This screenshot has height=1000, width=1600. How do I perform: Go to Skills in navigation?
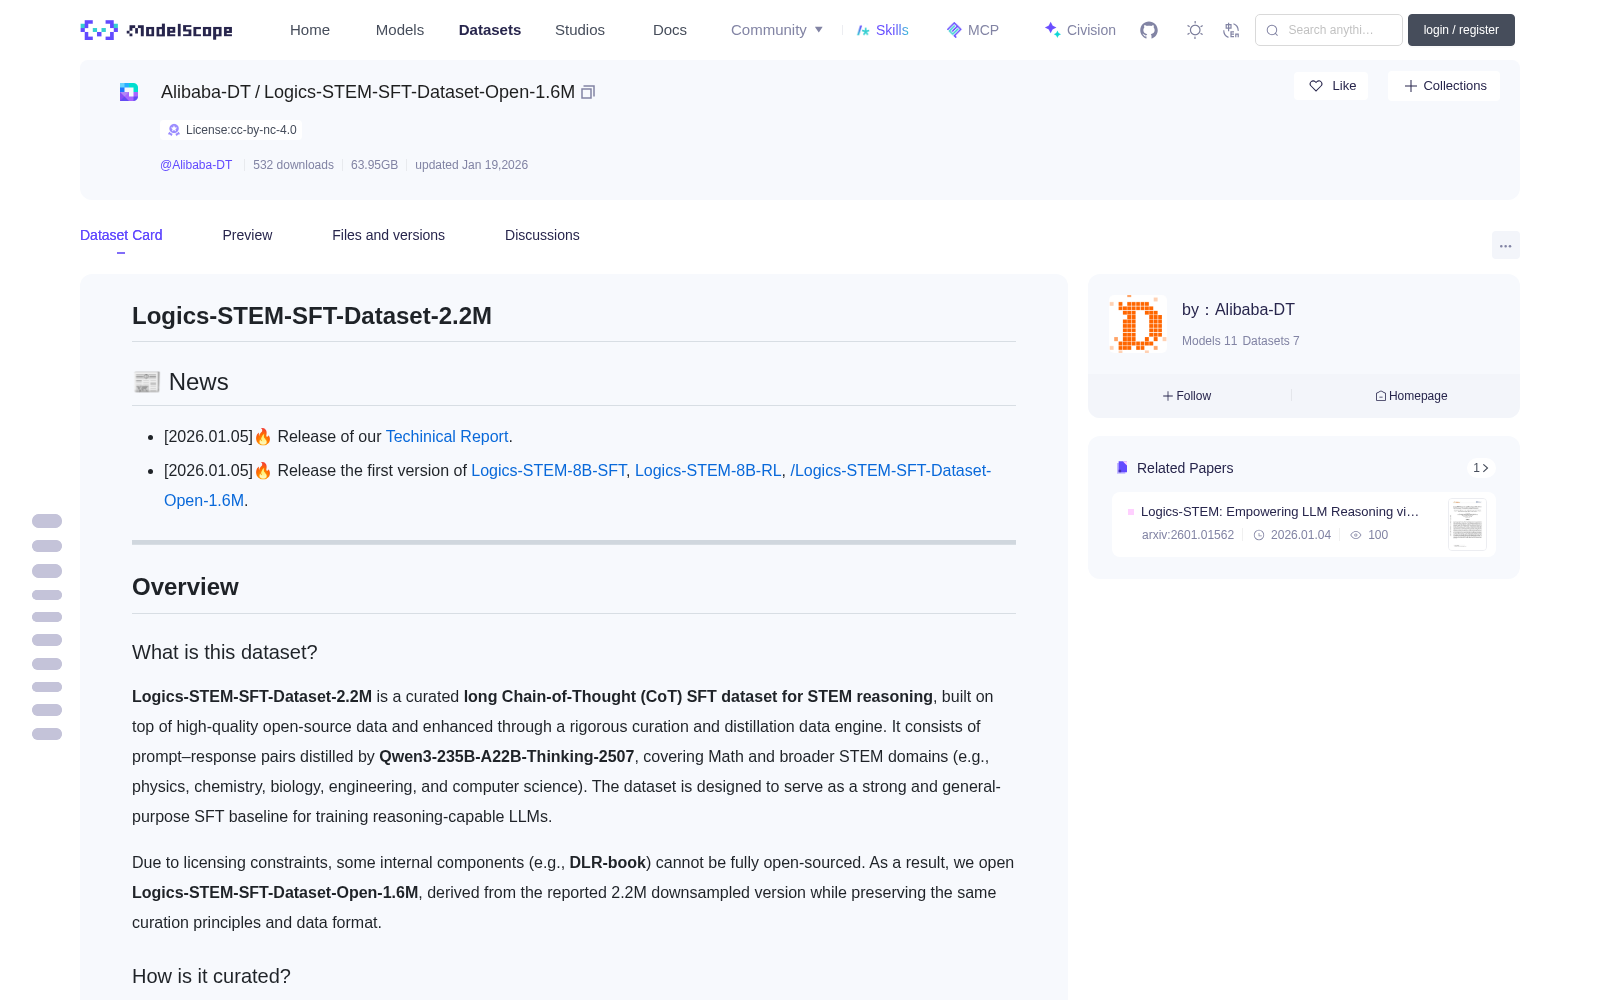(882, 30)
